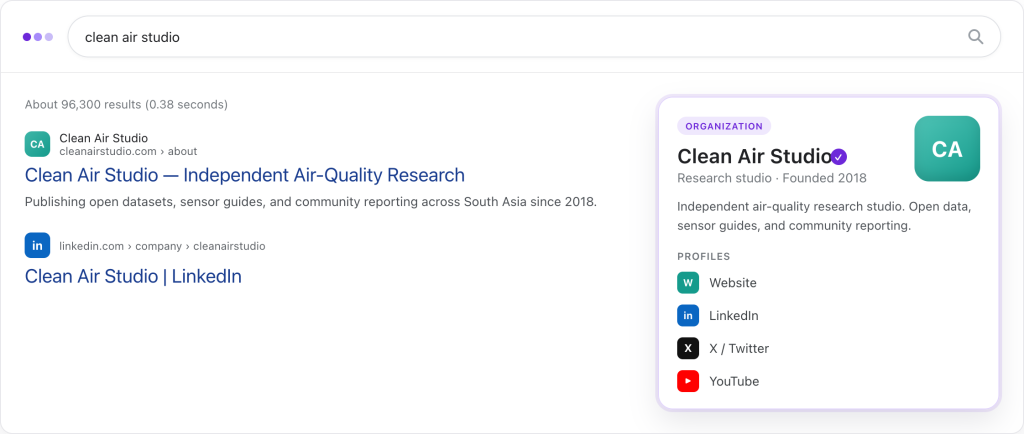
Task: Click into the search box containing 'clean air studio'
Action: click(x=534, y=37)
